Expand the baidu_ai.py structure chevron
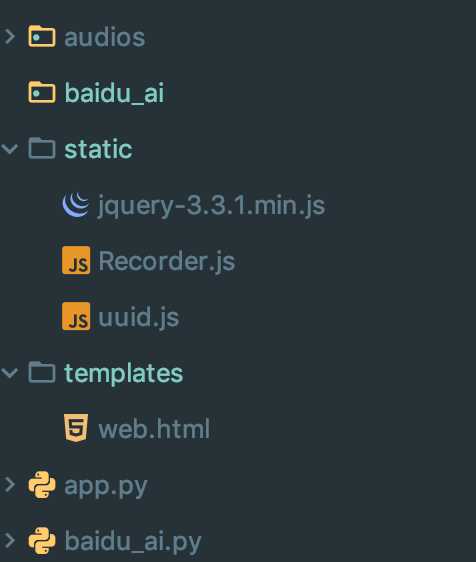 [10, 540]
